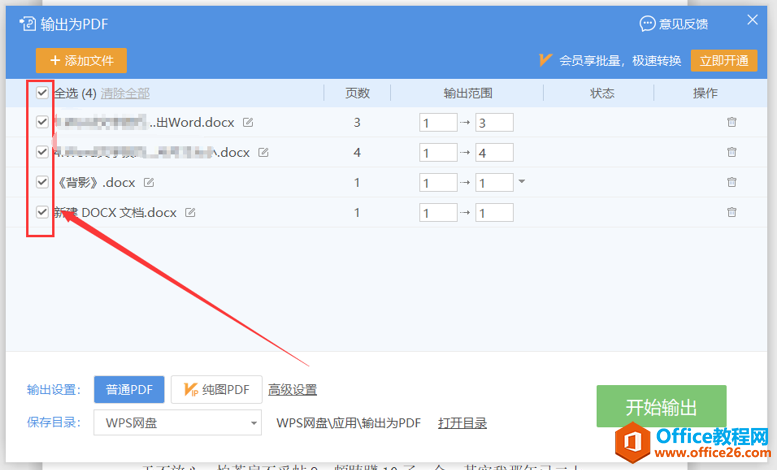Click the 操作 column header
Screen dimensions: 778x470
(x=705, y=93)
